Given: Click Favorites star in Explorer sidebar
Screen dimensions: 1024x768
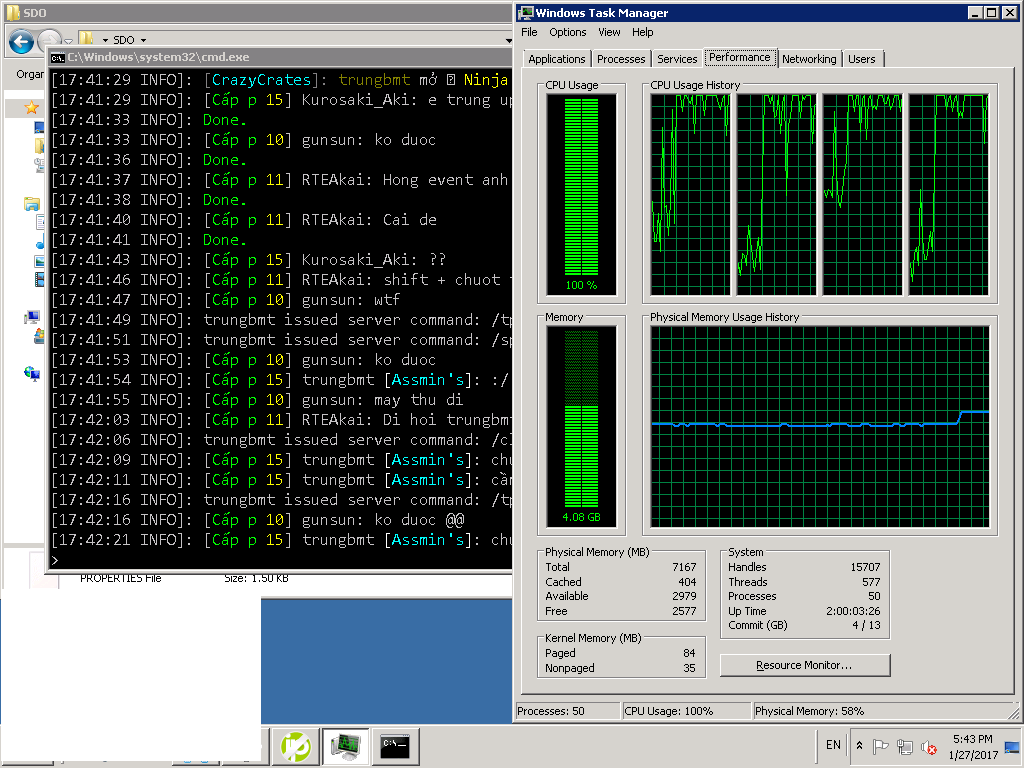Looking at the screenshot, I should [32, 107].
